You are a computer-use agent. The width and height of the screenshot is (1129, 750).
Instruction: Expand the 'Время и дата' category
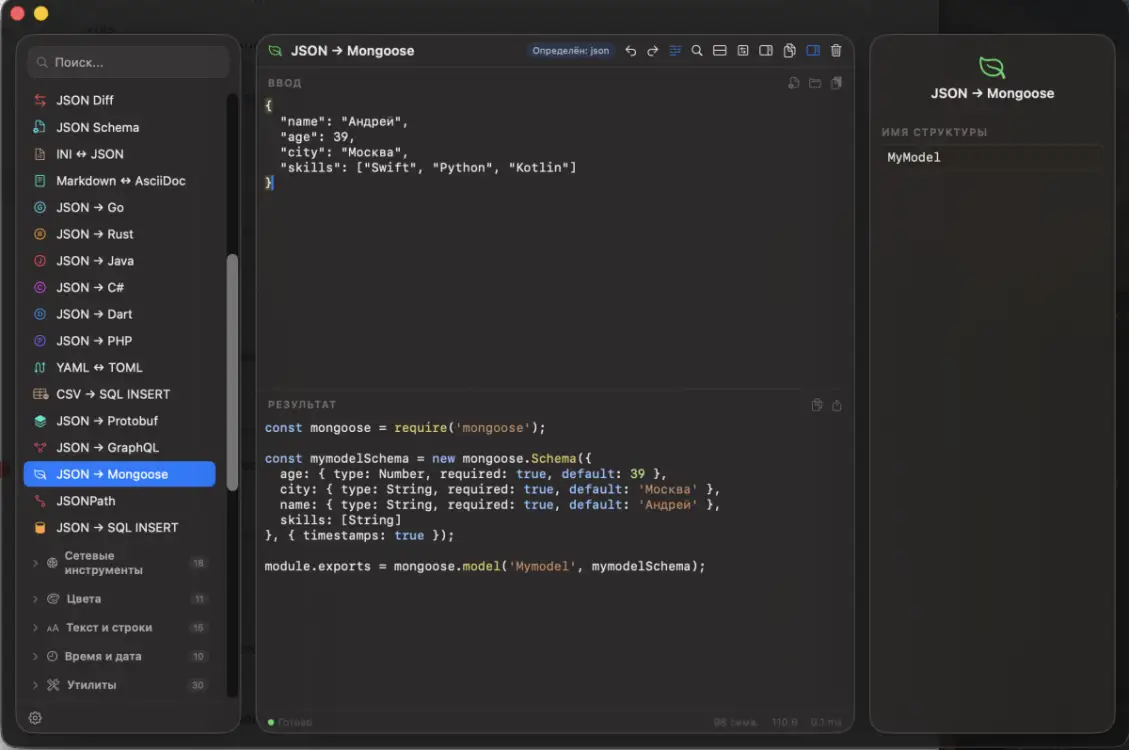[x=120, y=656]
